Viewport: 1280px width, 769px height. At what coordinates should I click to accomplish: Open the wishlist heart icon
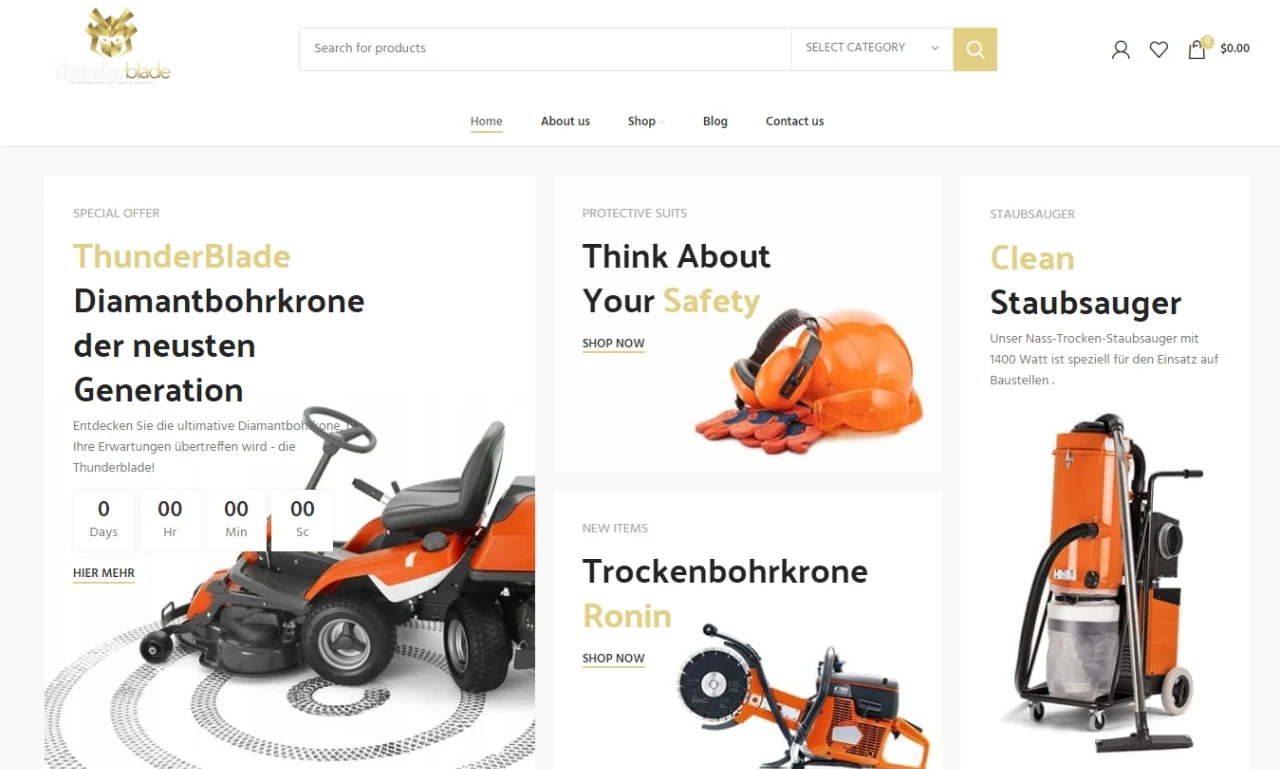pyautogui.click(x=1159, y=49)
